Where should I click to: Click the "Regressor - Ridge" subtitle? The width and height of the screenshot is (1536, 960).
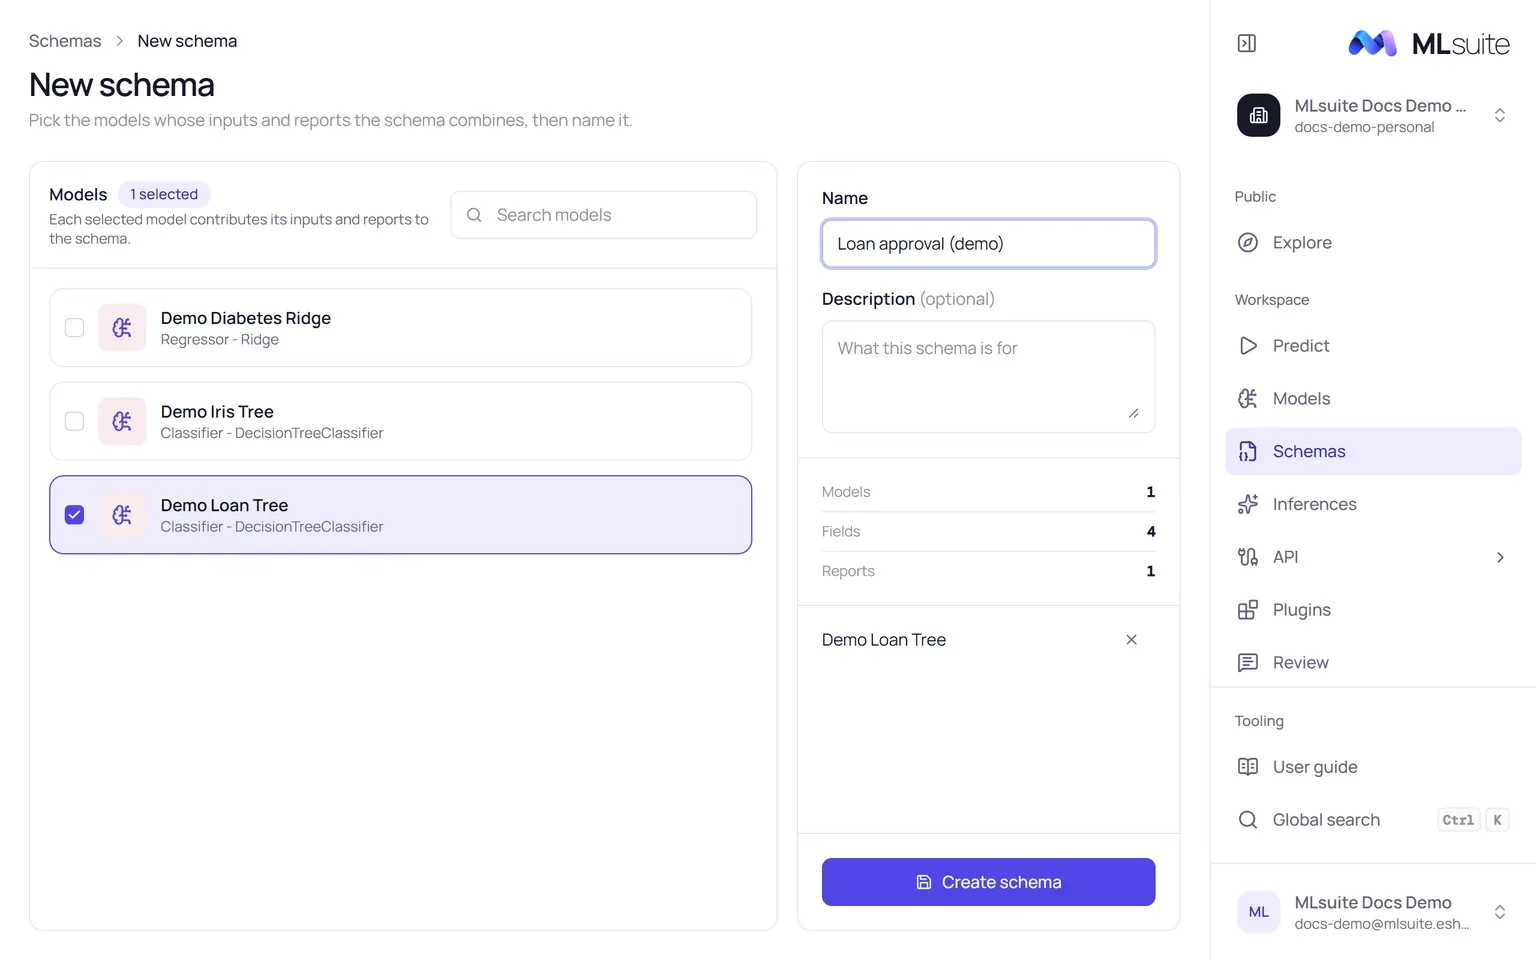220,340
